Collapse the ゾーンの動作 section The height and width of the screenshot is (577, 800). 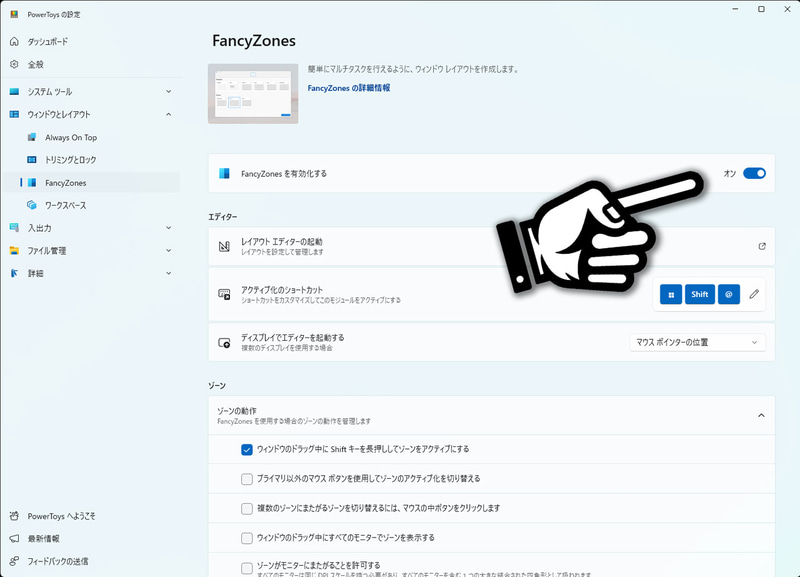760,416
